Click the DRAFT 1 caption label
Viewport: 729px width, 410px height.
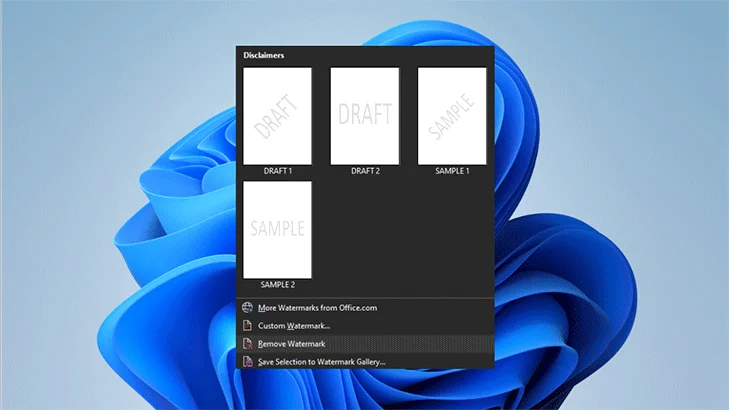point(278,171)
